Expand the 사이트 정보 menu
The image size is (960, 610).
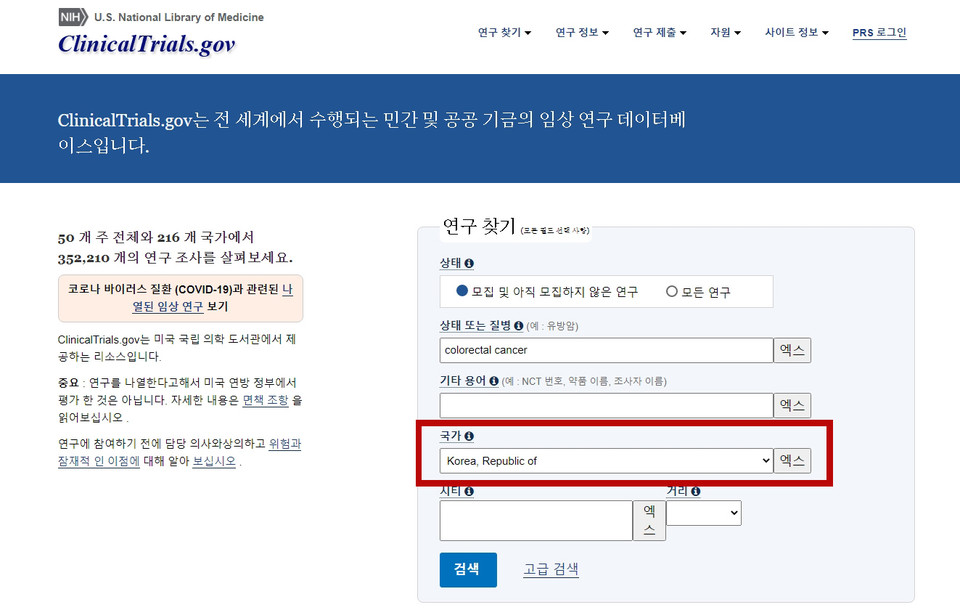pos(797,32)
